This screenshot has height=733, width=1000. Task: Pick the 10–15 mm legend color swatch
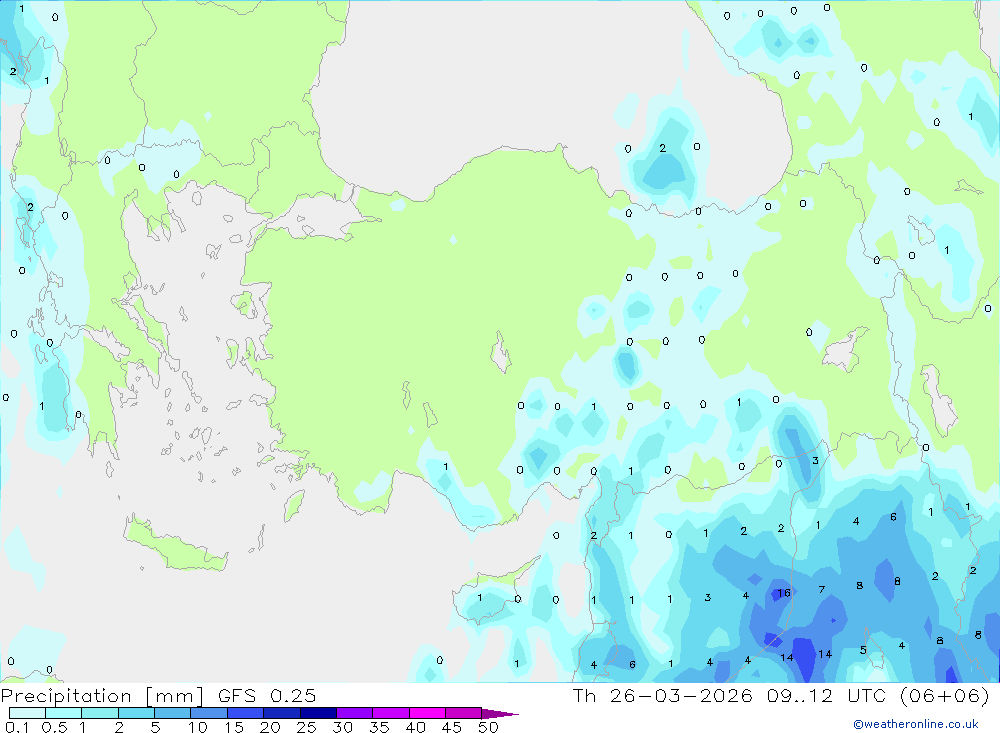coord(209,713)
